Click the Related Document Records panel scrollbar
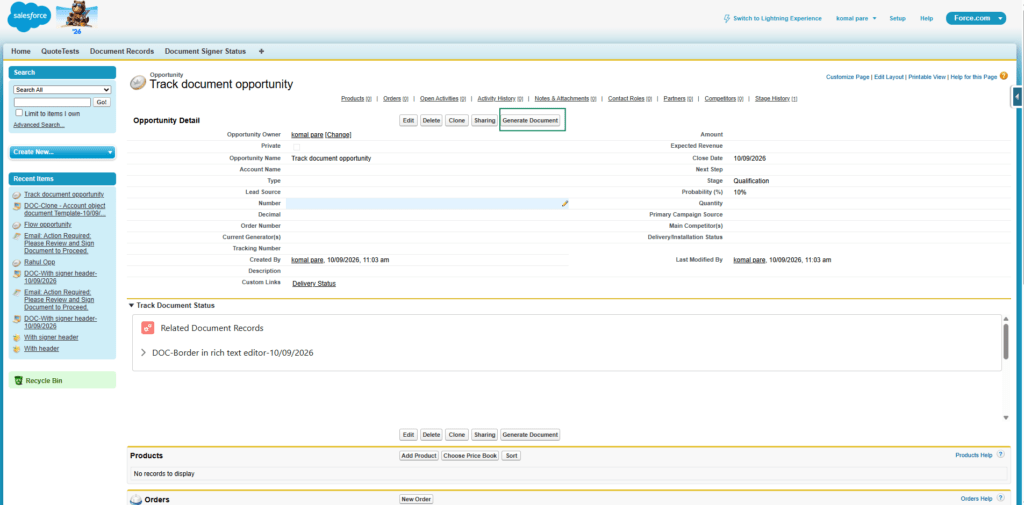 point(1006,340)
